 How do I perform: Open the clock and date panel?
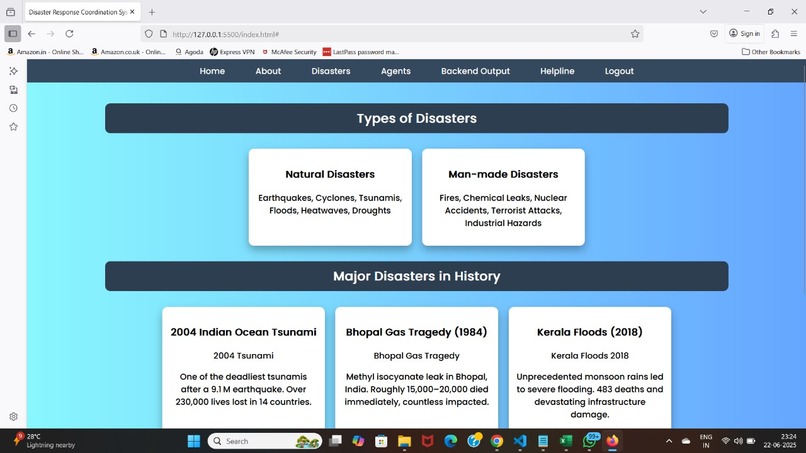(780, 441)
